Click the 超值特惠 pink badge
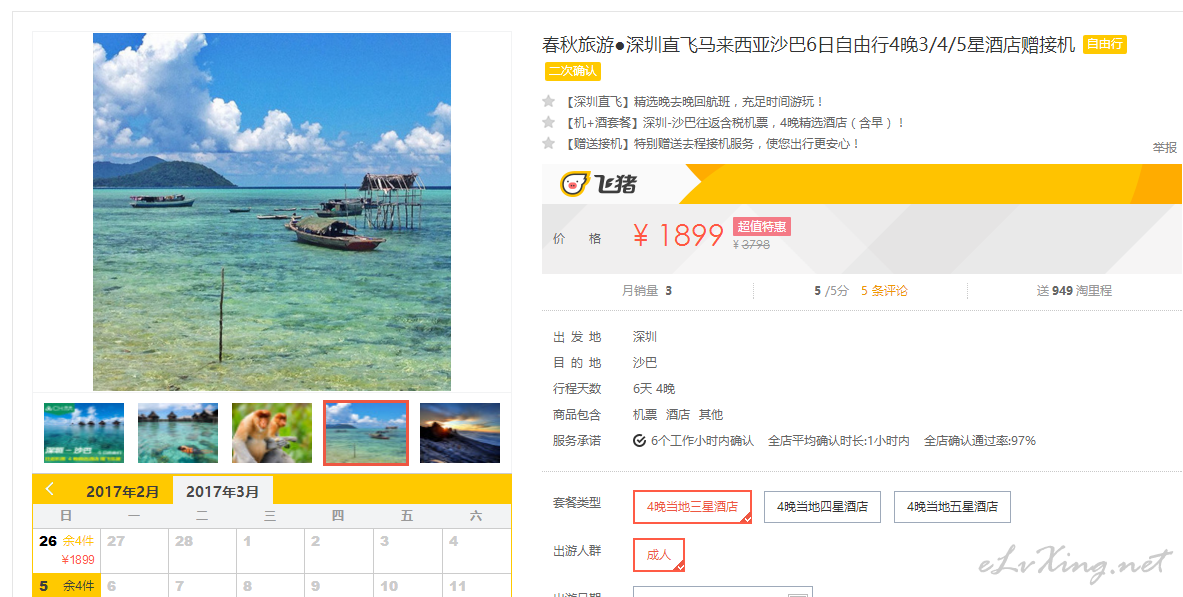 (x=762, y=226)
